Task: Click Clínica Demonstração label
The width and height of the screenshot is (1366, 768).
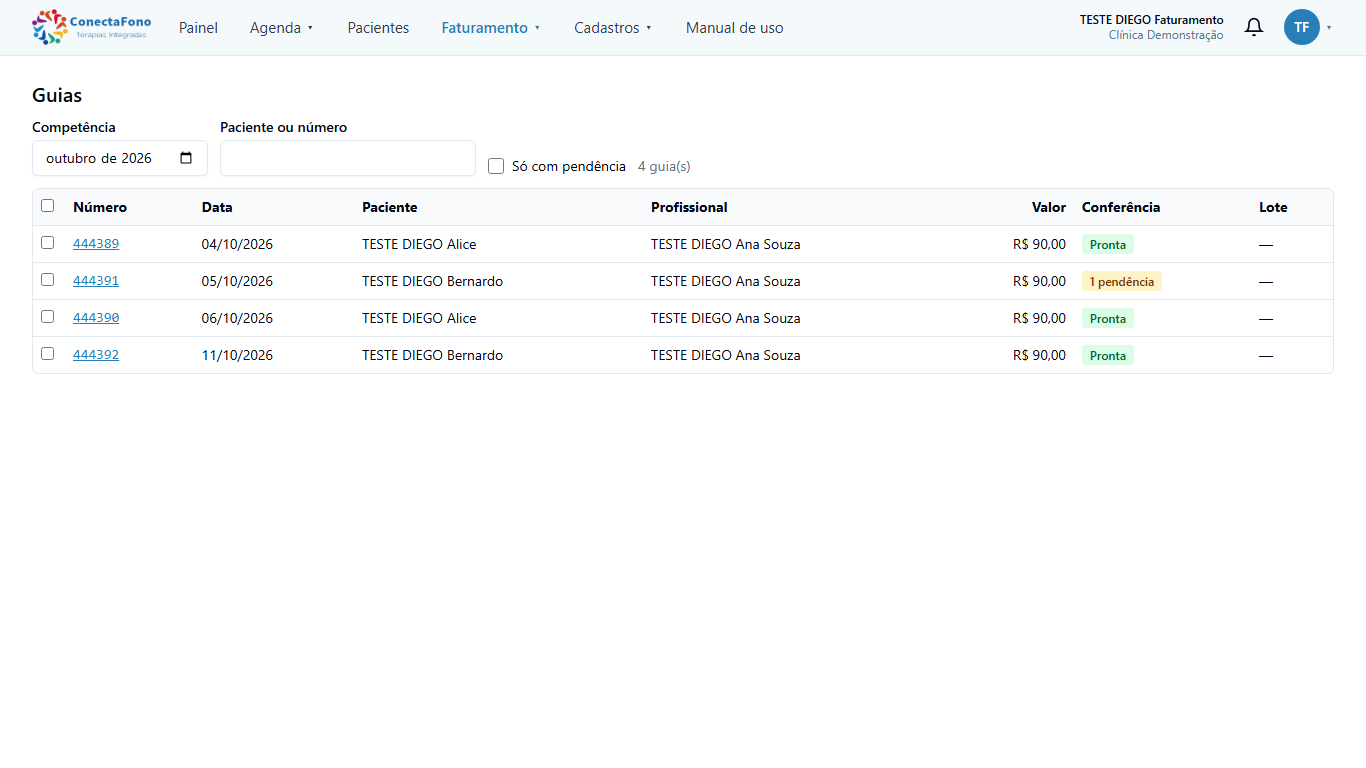Action: (x=1166, y=35)
